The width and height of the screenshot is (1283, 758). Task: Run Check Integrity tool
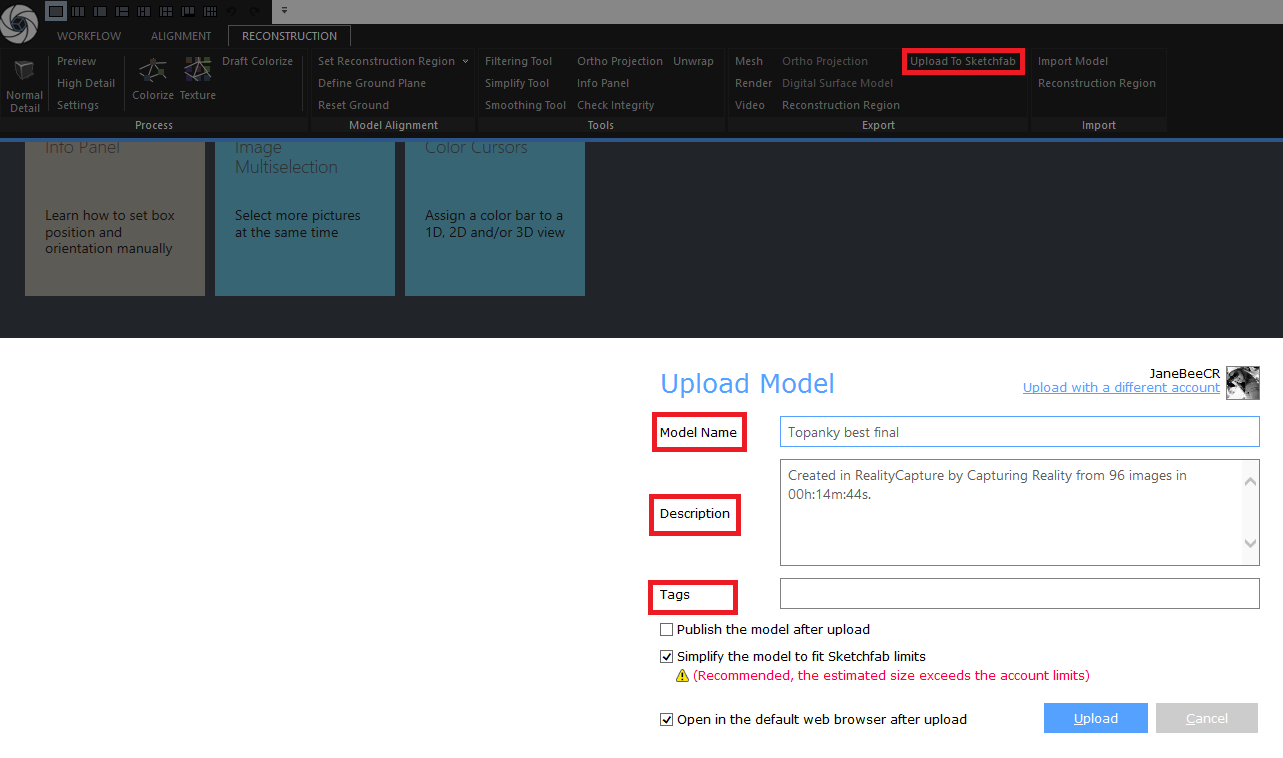(x=616, y=105)
